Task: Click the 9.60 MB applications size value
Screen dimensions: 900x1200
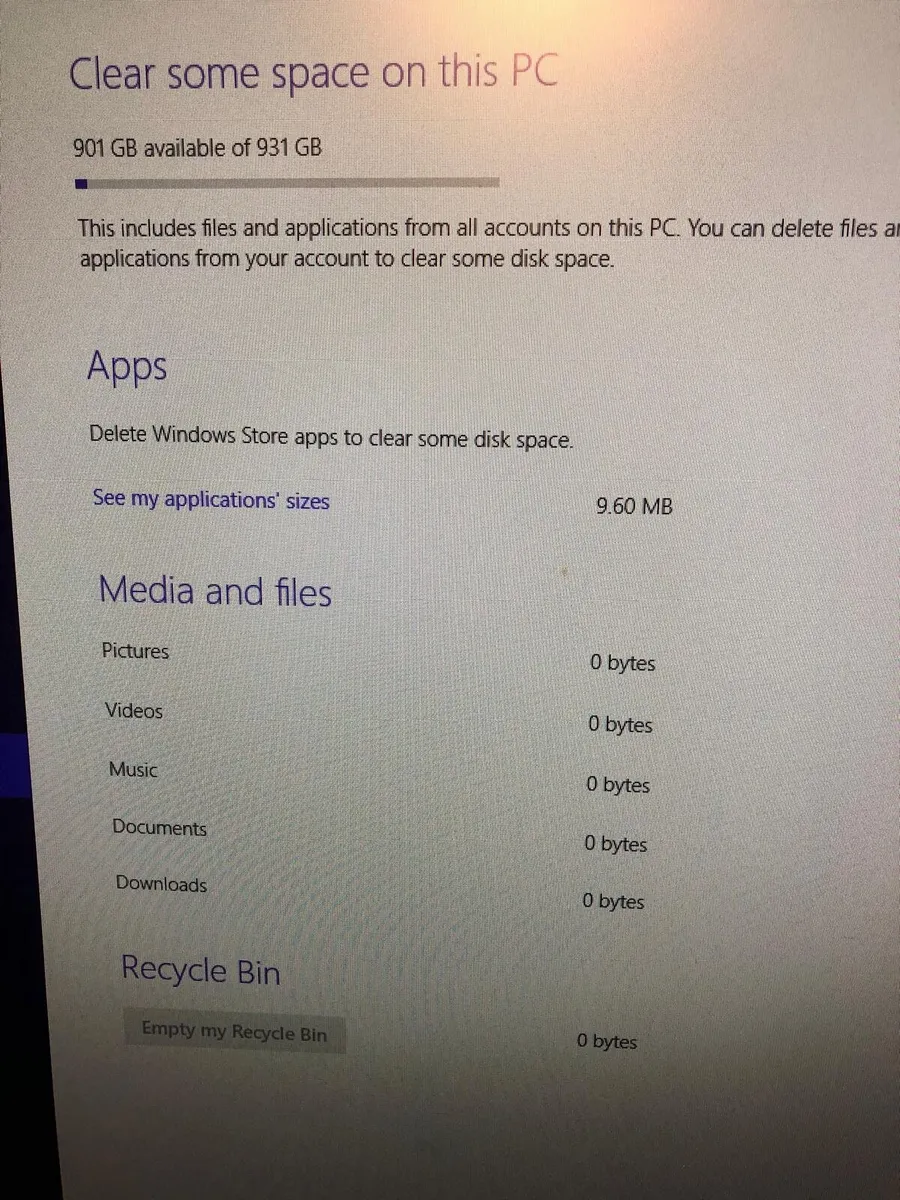Action: pyautogui.click(x=634, y=506)
